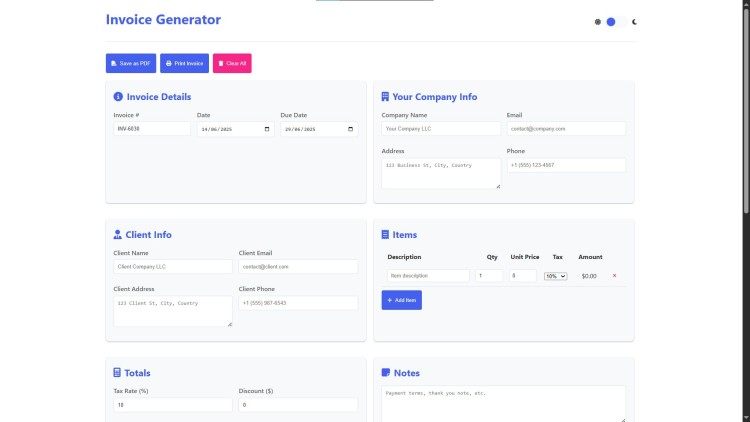Click the company Email field
The image size is (750, 422).
(x=566, y=129)
